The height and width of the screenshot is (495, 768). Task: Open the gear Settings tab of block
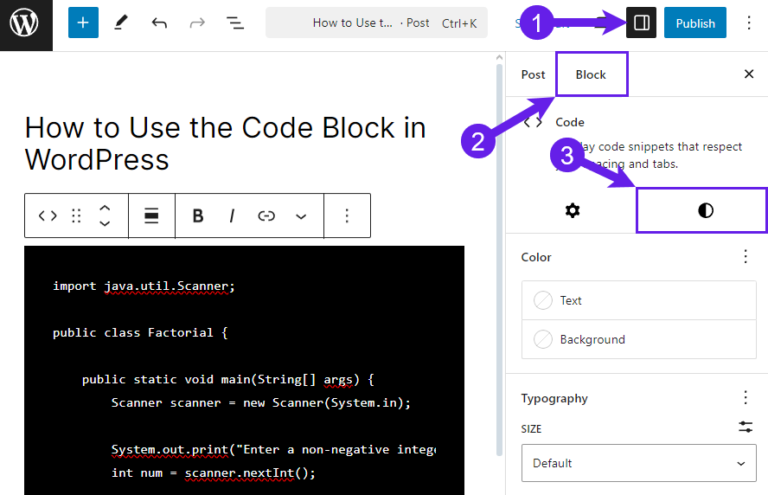tap(572, 211)
